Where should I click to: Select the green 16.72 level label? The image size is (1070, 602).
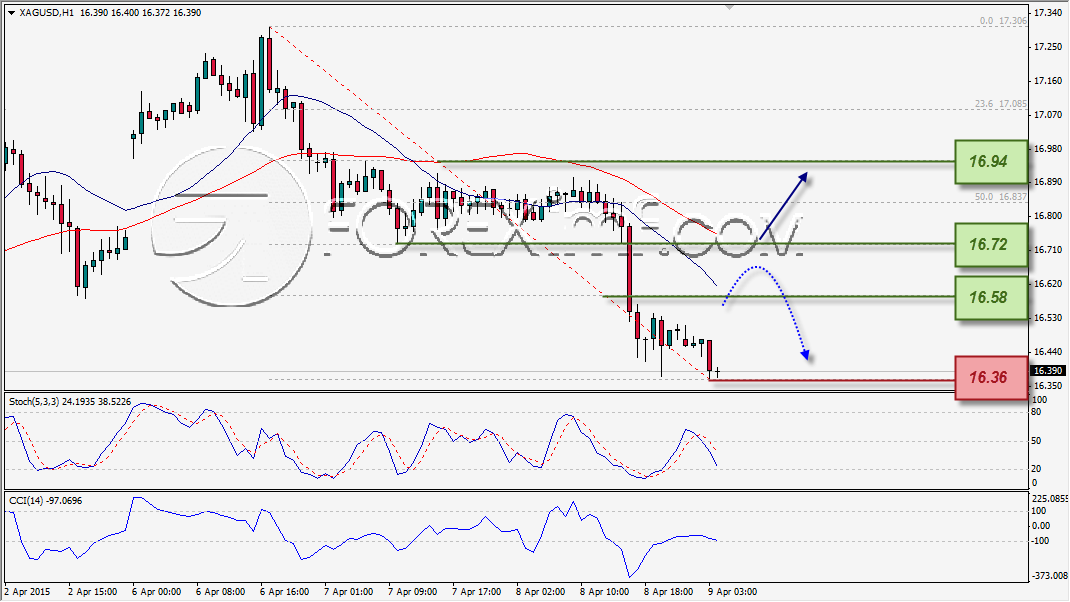pyautogui.click(x=990, y=244)
